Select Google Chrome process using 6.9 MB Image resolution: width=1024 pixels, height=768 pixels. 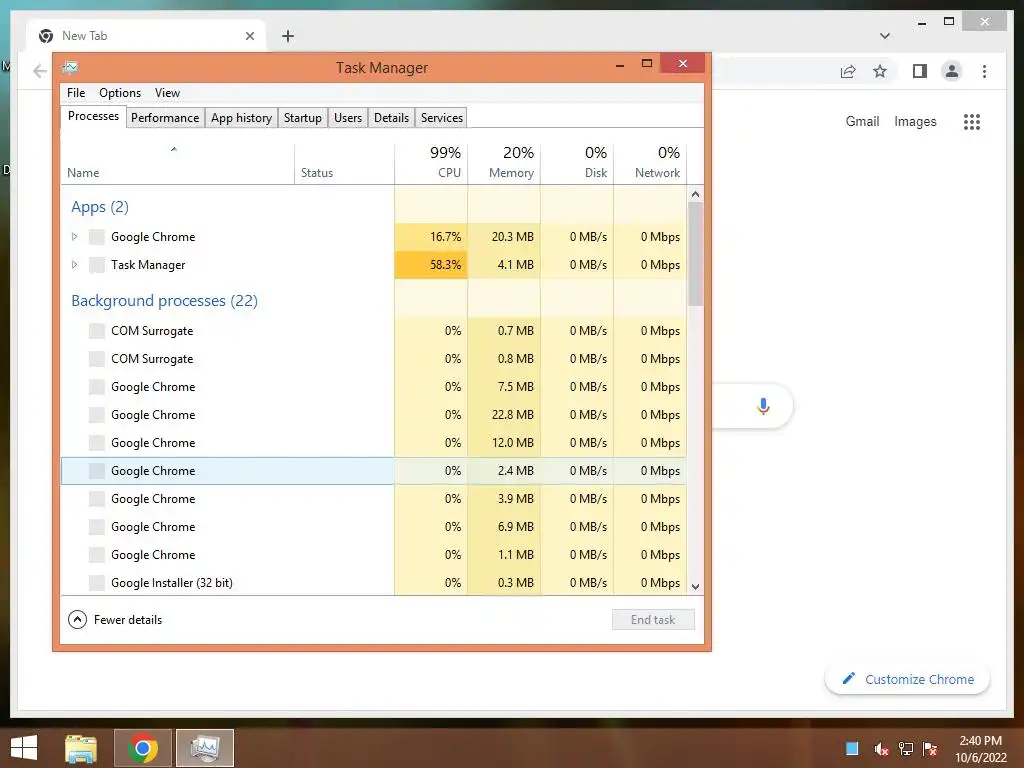point(374,528)
